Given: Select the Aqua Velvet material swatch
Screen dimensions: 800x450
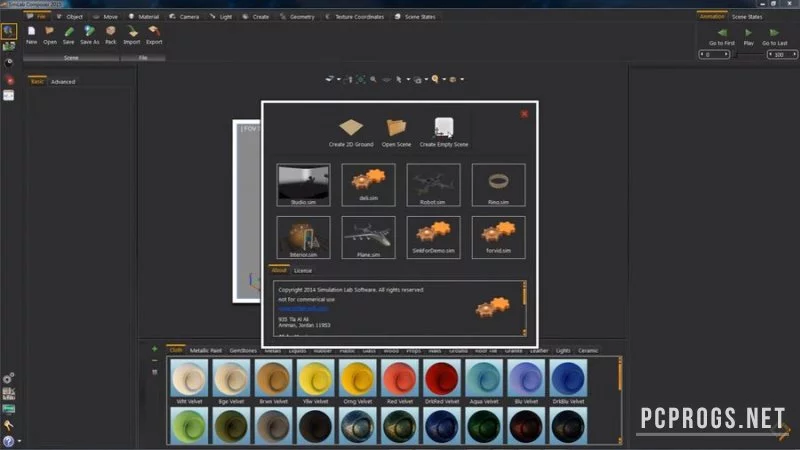Looking at the screenshot, I should coord(484,378).
